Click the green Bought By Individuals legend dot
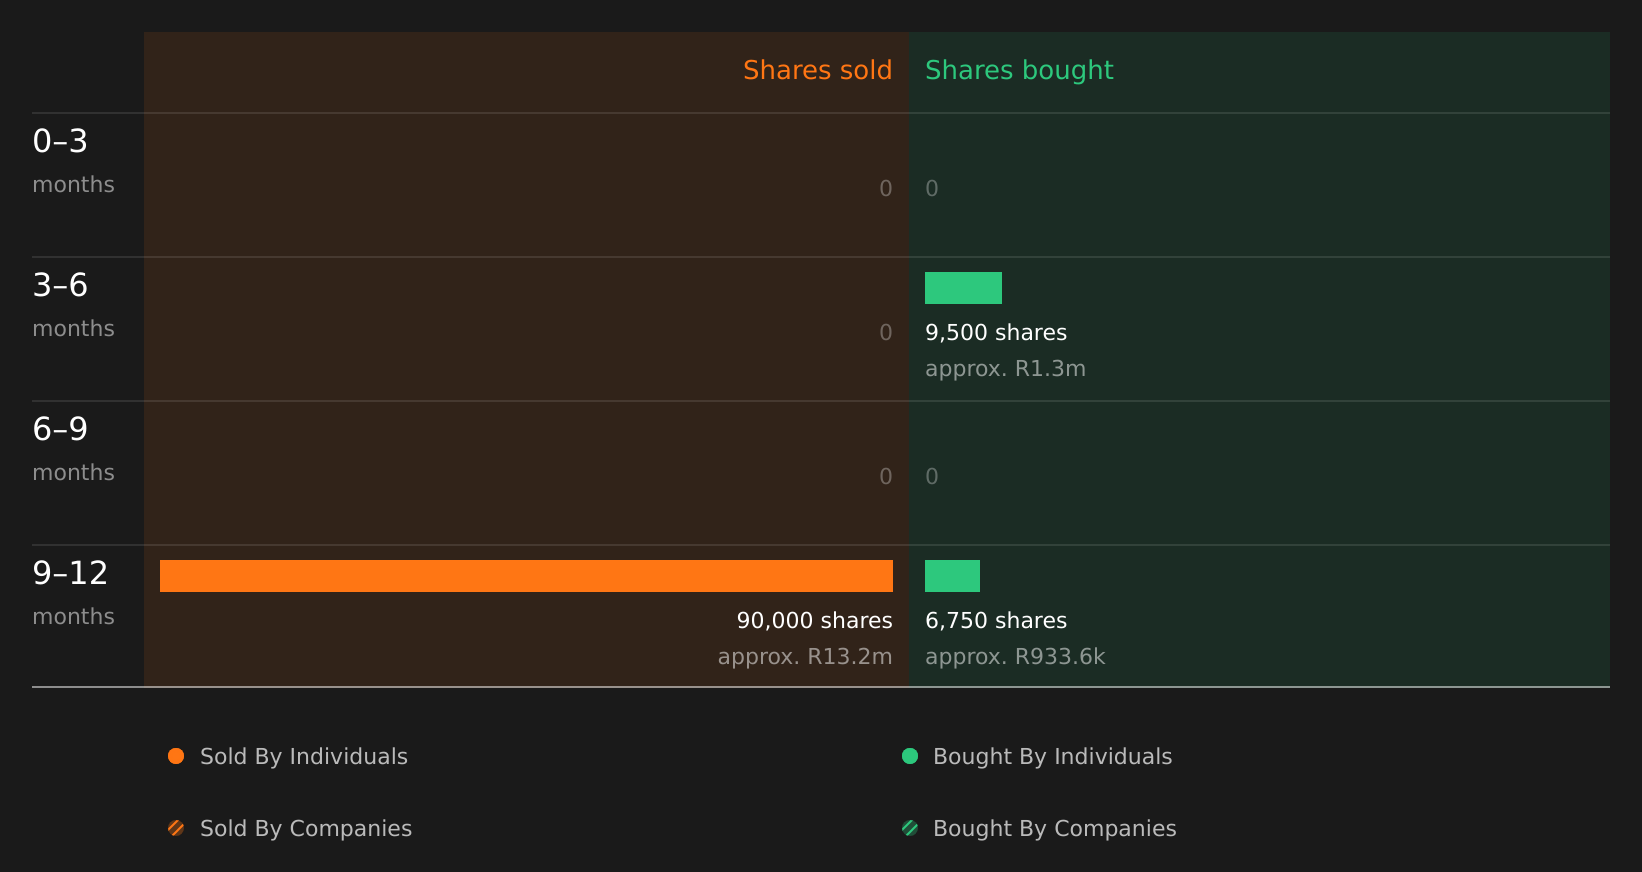The height and width of the screenshot is (872, 1642). (910, 756)
